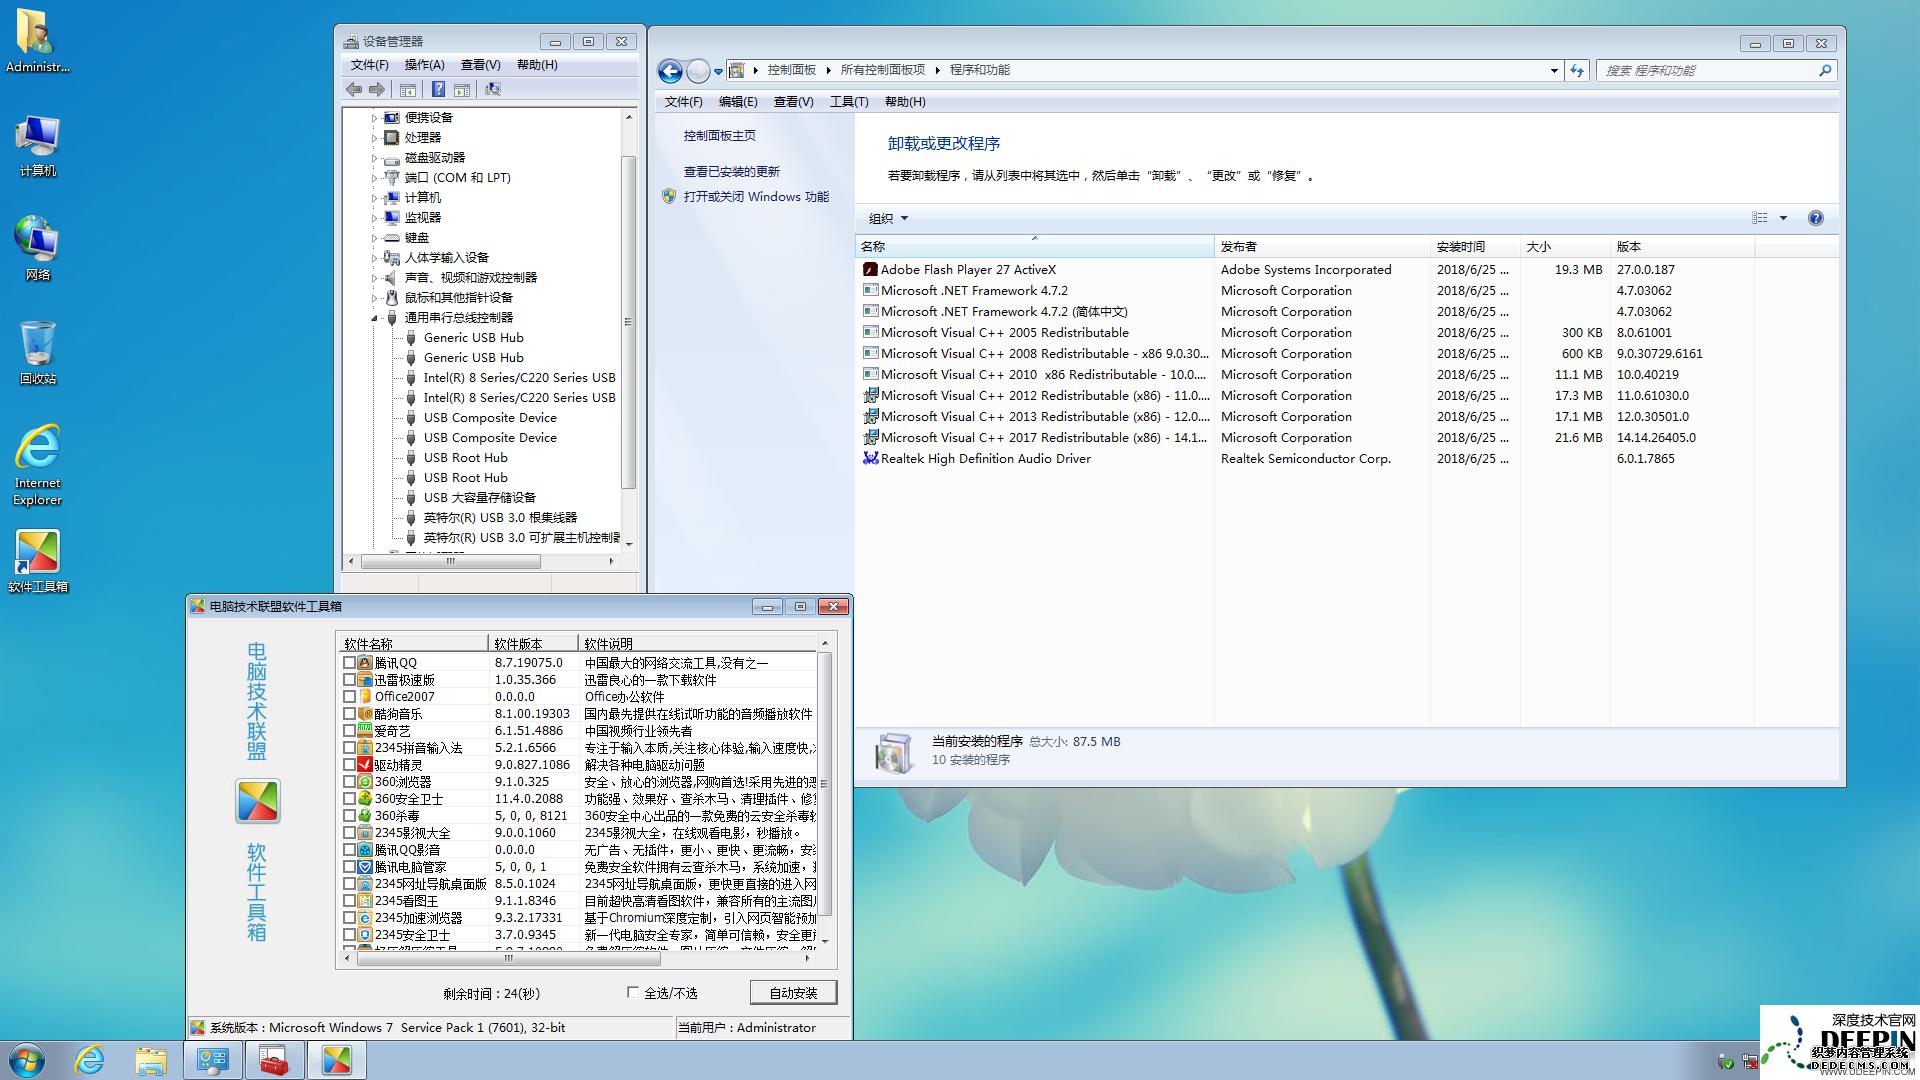Click show/hide console tree icon in Device Manager

tap(408, 90)
